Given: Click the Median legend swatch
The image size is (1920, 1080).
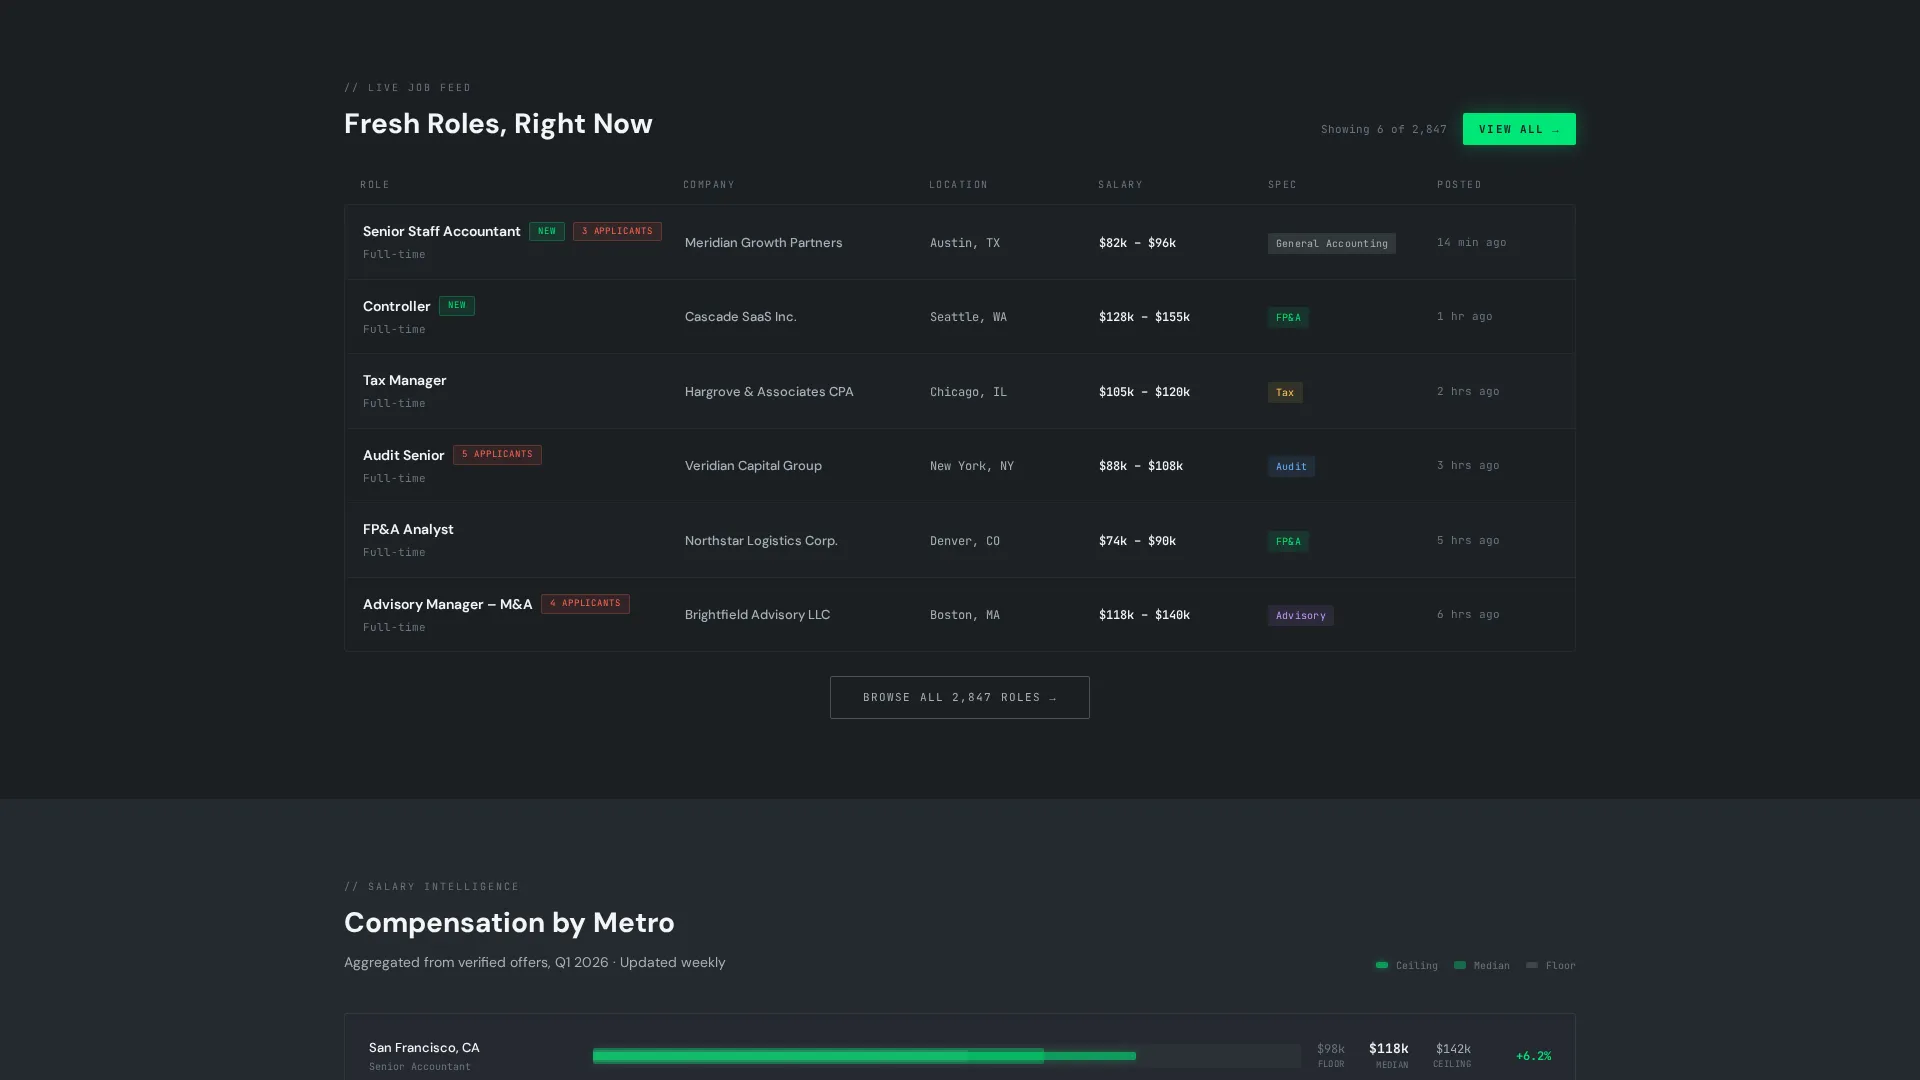Looking at the screenshot, I should 1459,965.
